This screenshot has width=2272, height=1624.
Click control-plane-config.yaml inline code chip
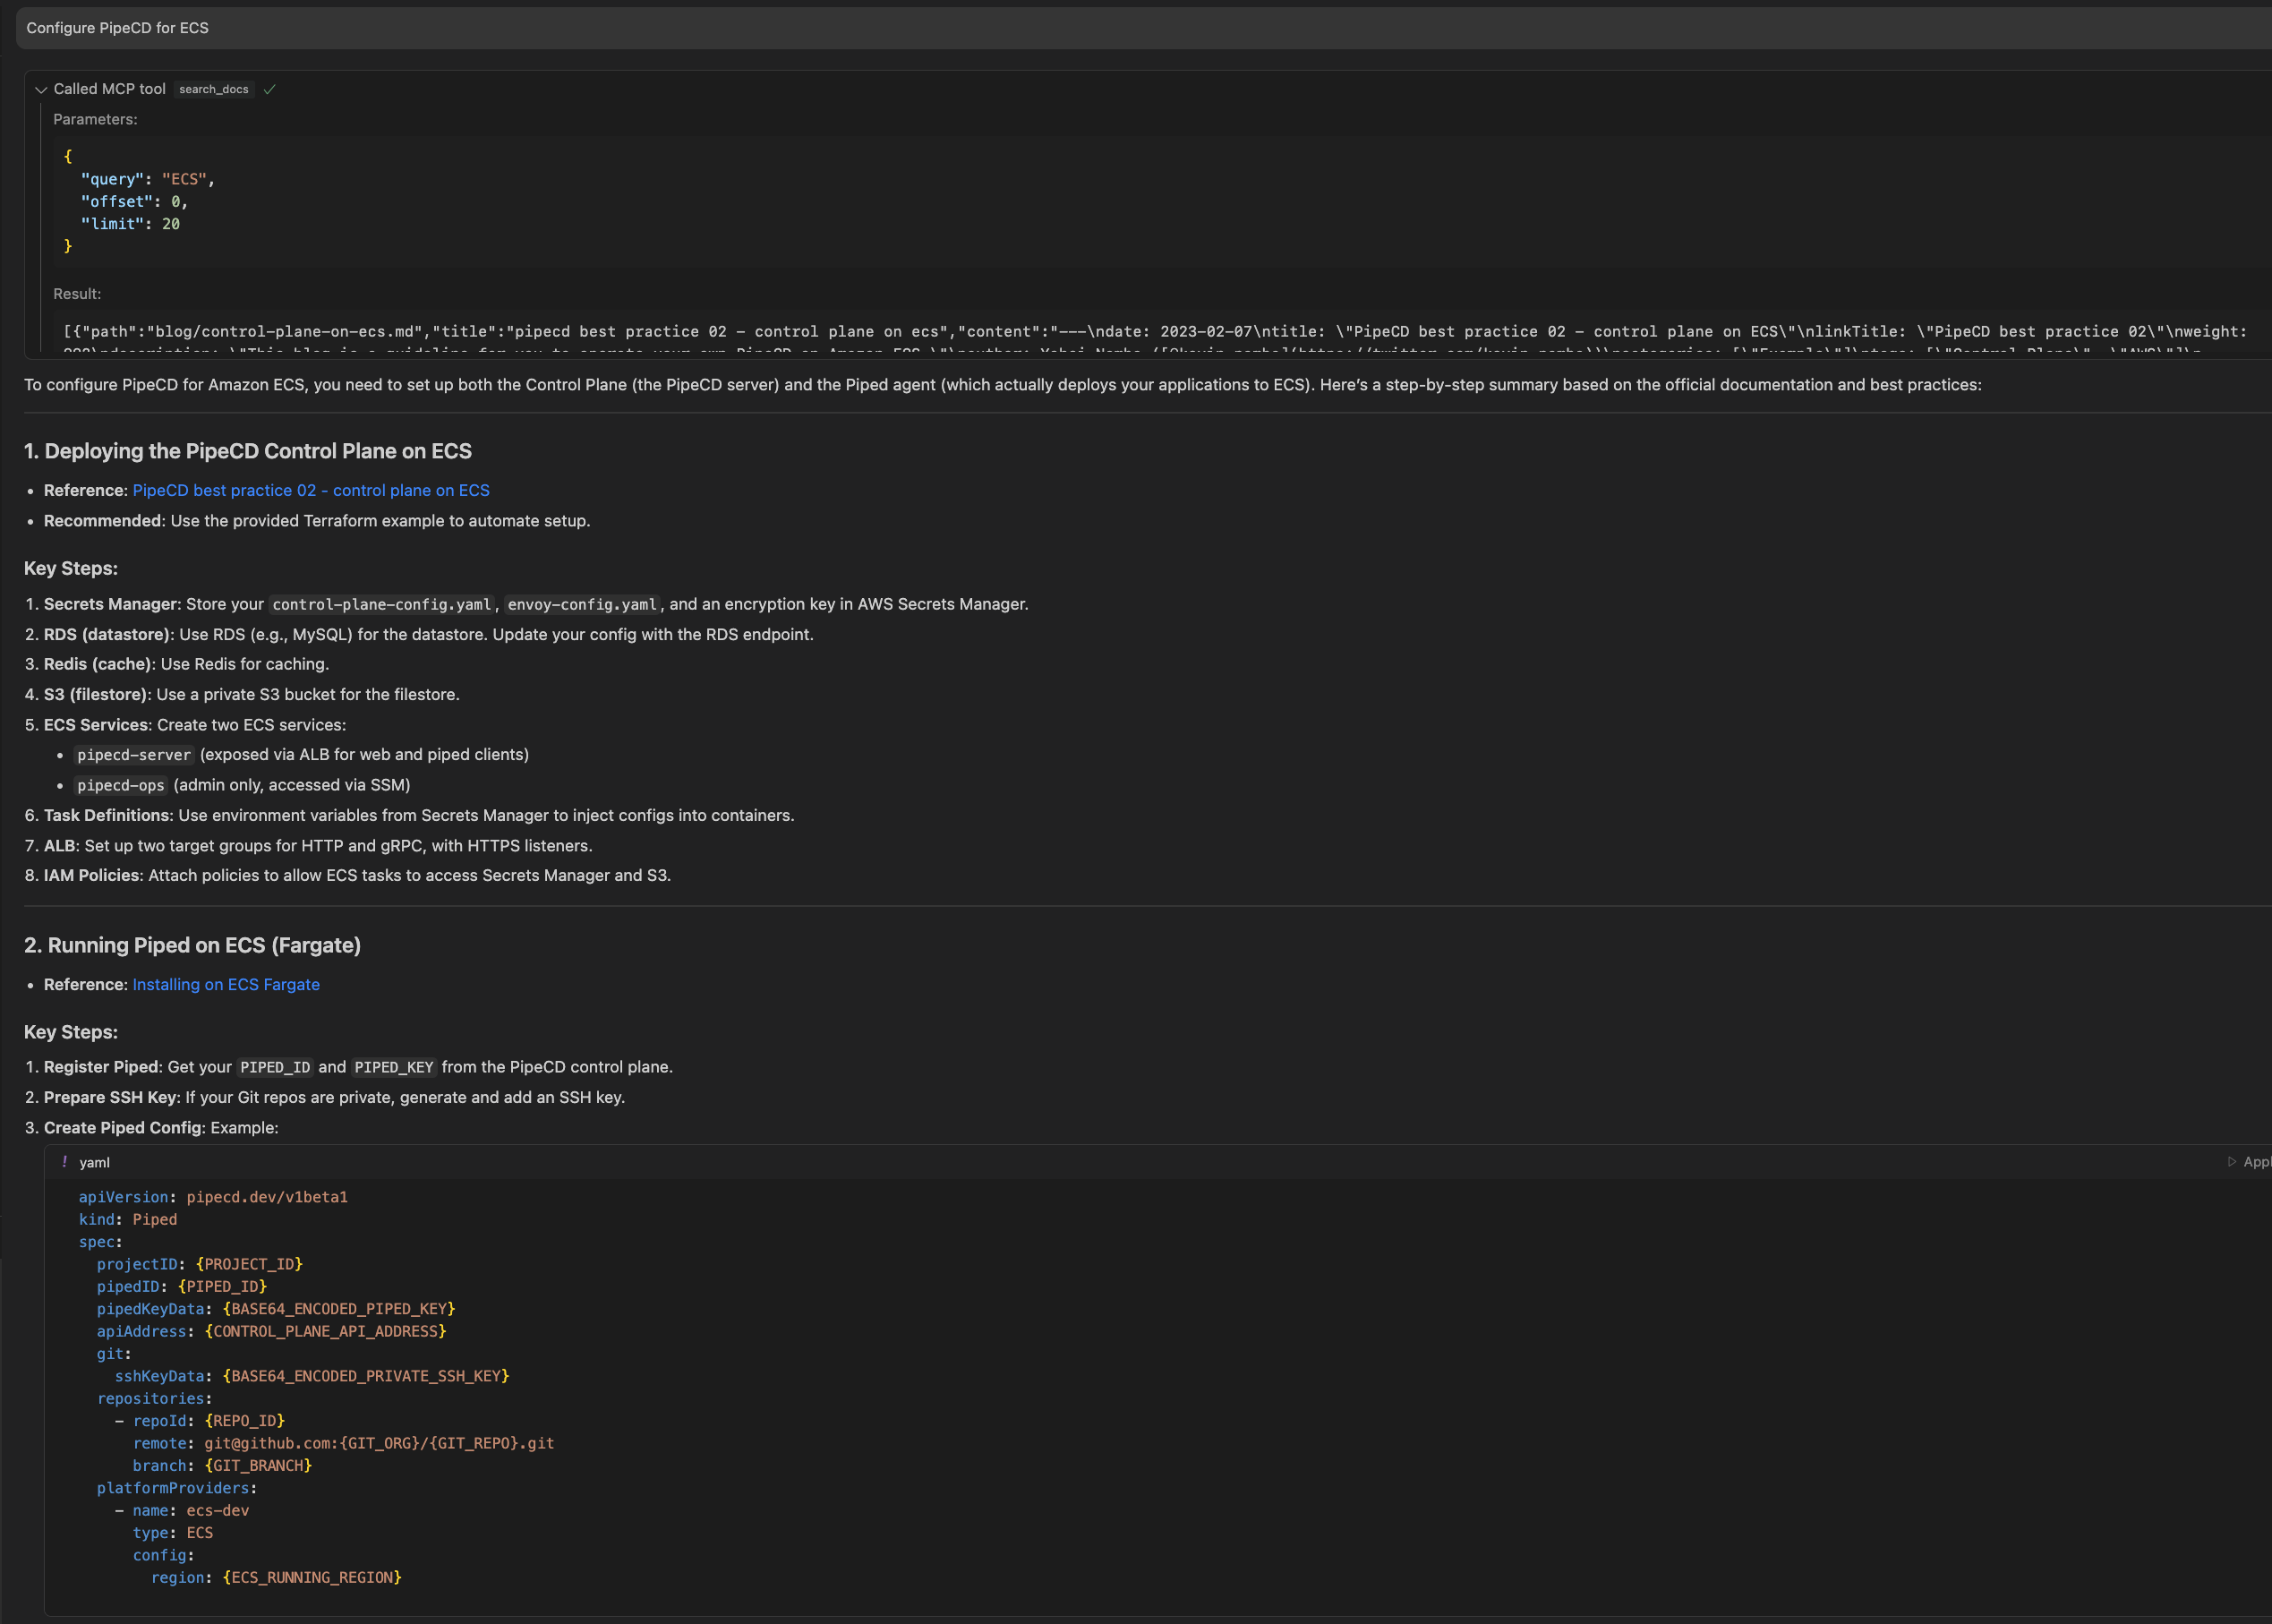(x=381, y=604)
